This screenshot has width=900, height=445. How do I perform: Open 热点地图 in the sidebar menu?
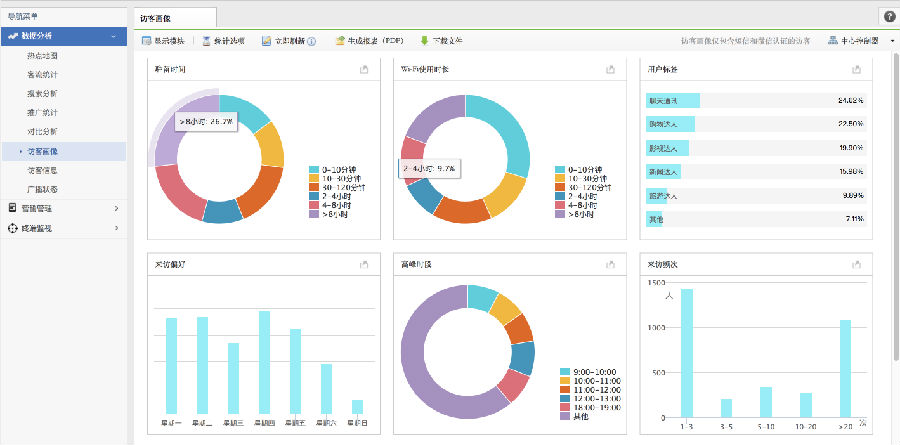point(42,55)
